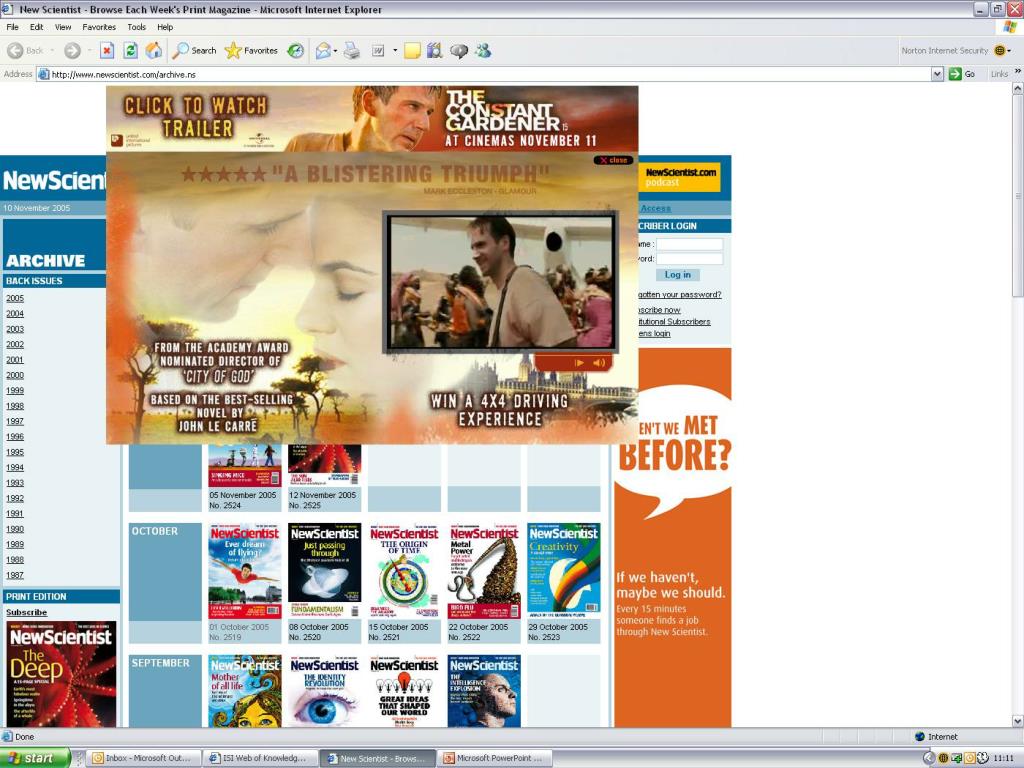Open the Tools menu
Image resolution: width=1024 pixels, height=768 pixels.
tap(136, 27)
